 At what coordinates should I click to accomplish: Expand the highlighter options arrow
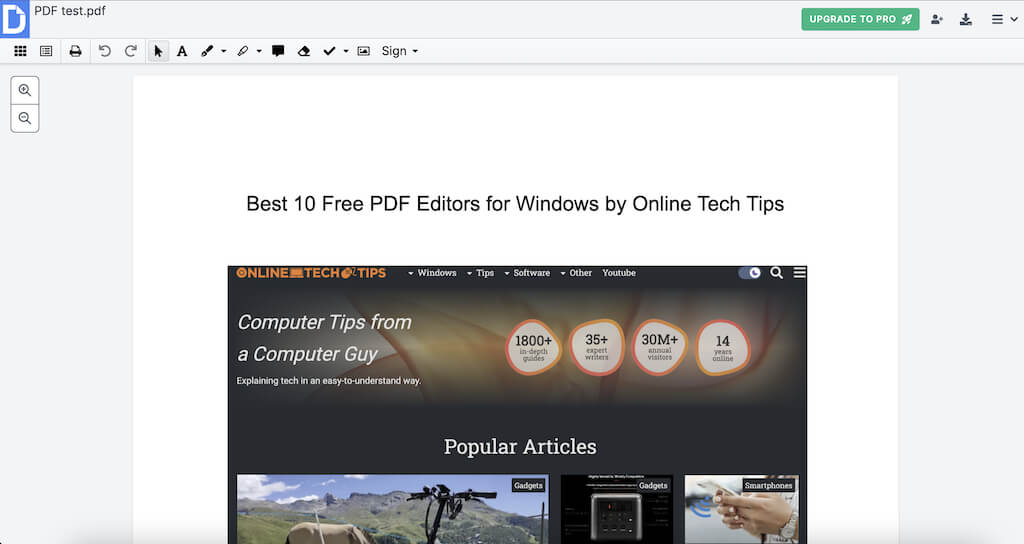pos(259,51)
